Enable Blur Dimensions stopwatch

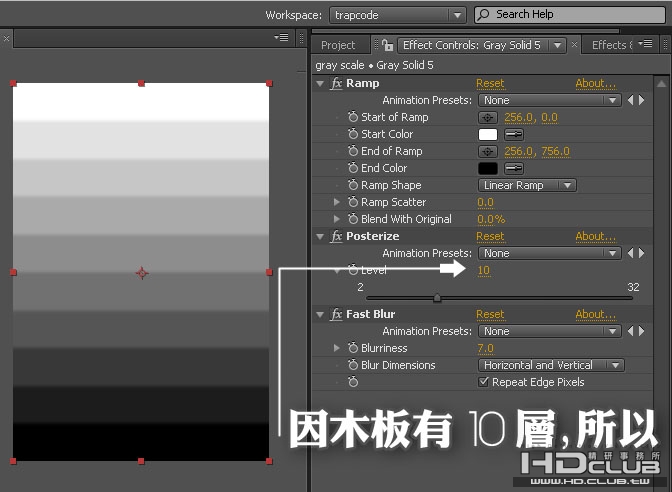pos(353,365)
